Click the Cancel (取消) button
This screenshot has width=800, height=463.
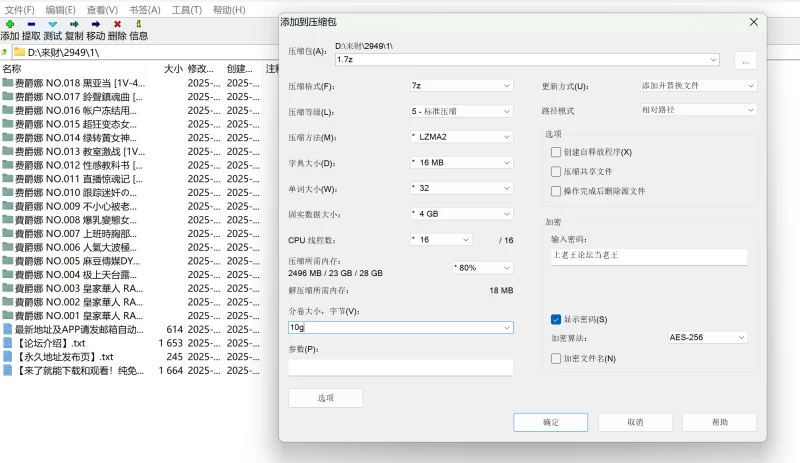tap(635, 422)
